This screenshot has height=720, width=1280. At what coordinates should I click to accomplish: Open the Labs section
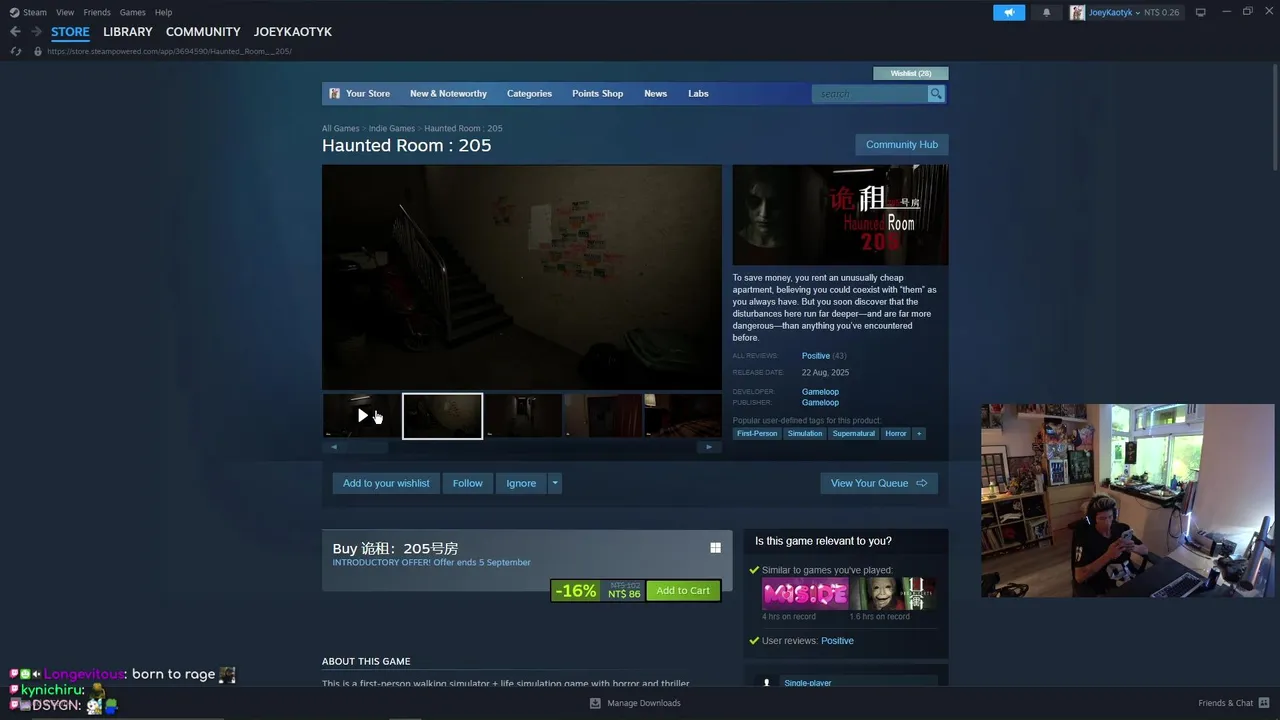click(698, 94)
